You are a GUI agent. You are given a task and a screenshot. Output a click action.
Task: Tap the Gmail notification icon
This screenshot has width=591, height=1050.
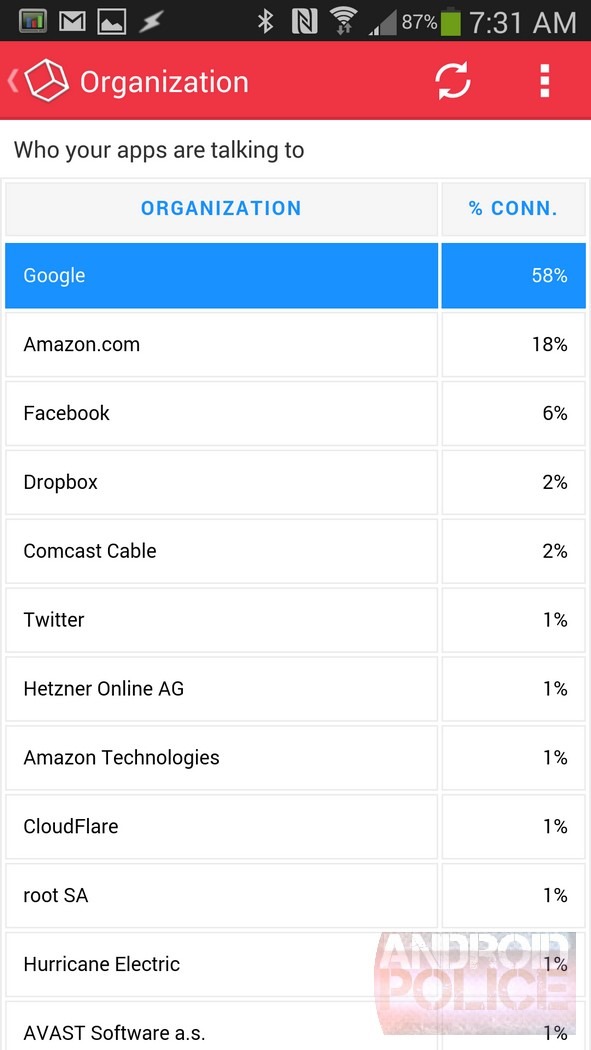pos(72,22)
